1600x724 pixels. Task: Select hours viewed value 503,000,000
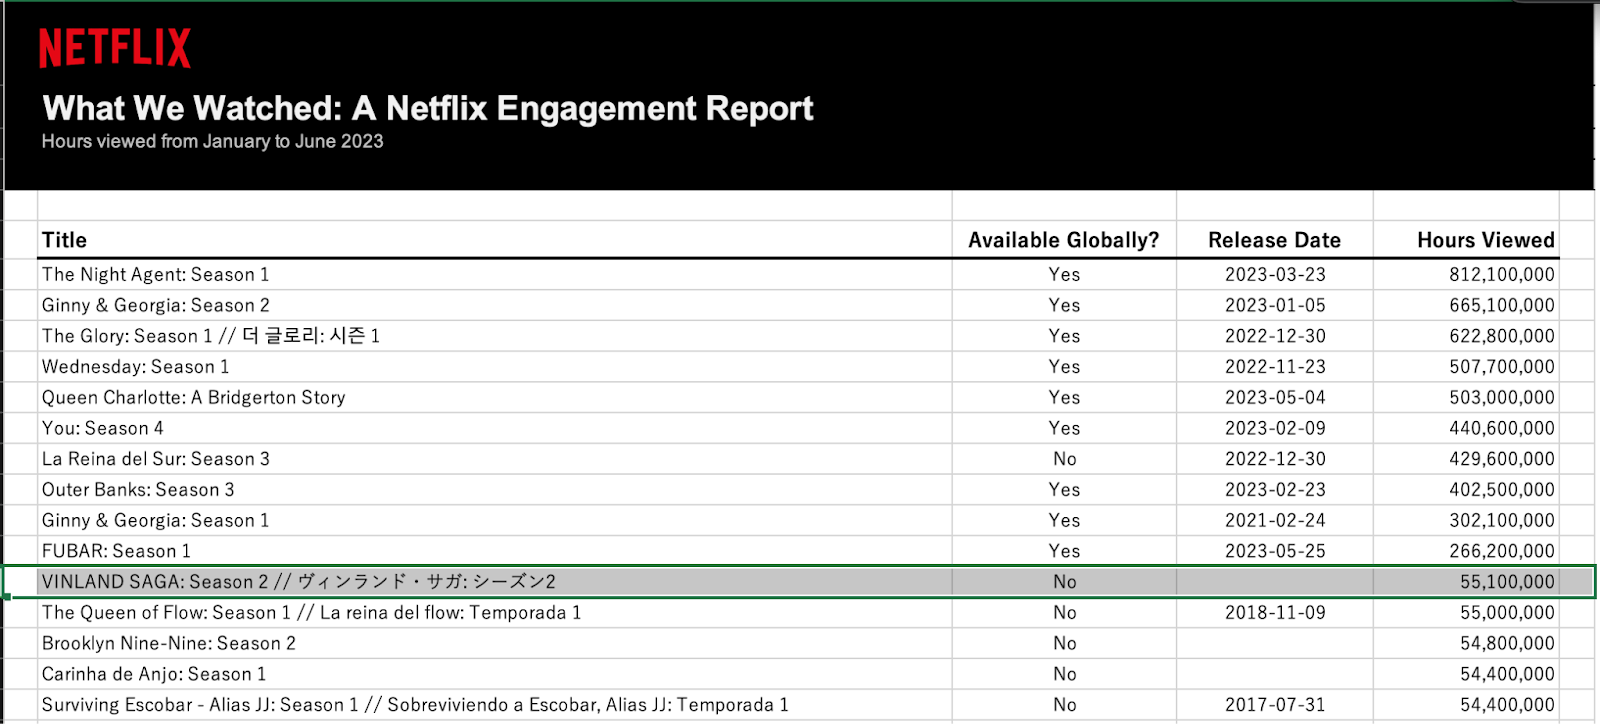(x=1466, y=397)
